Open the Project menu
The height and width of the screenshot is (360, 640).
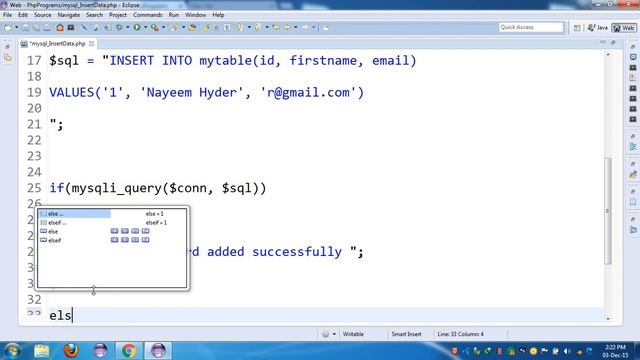(118, 15)
